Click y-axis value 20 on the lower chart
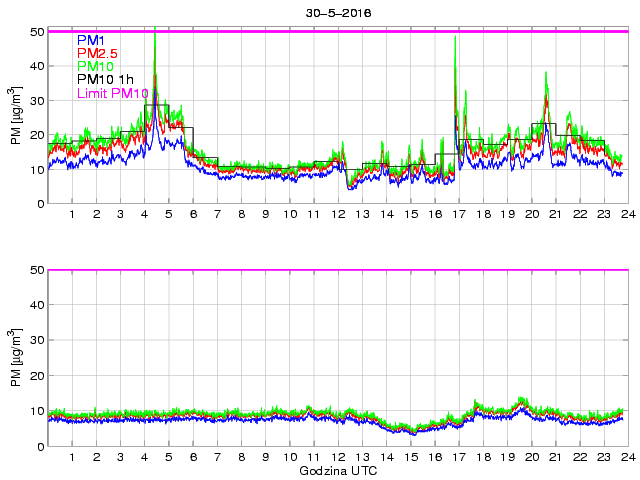640x480 pixels. pyautogui.click(x=37, y=376)
